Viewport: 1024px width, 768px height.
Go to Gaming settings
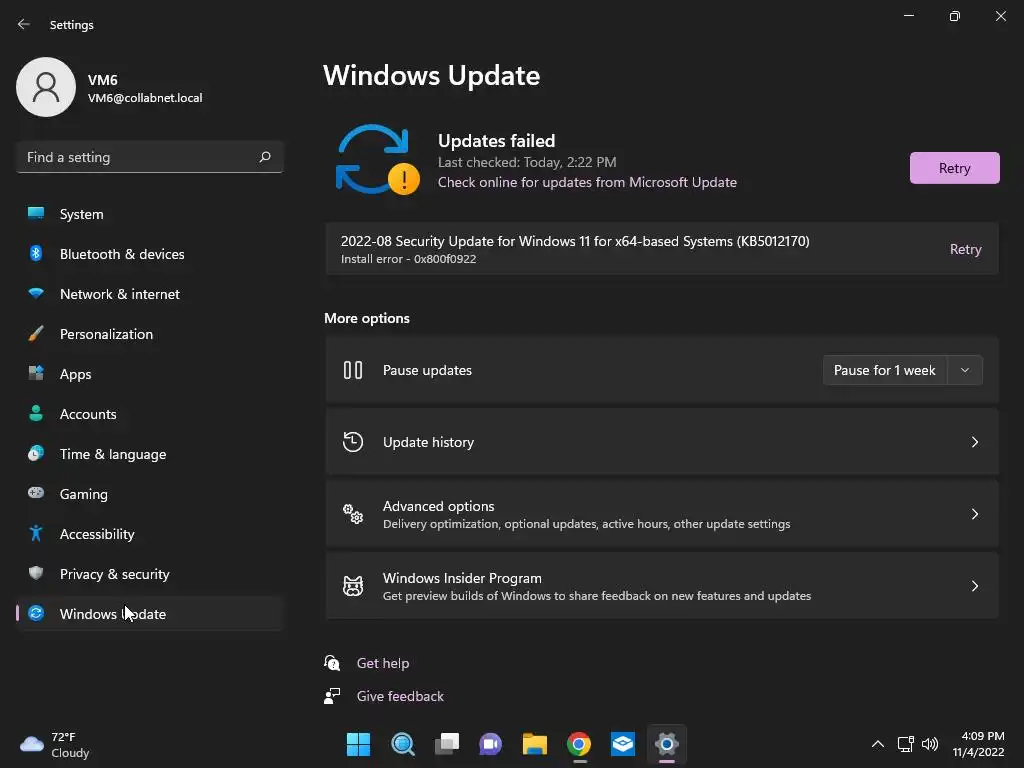[x=150, y=494]
